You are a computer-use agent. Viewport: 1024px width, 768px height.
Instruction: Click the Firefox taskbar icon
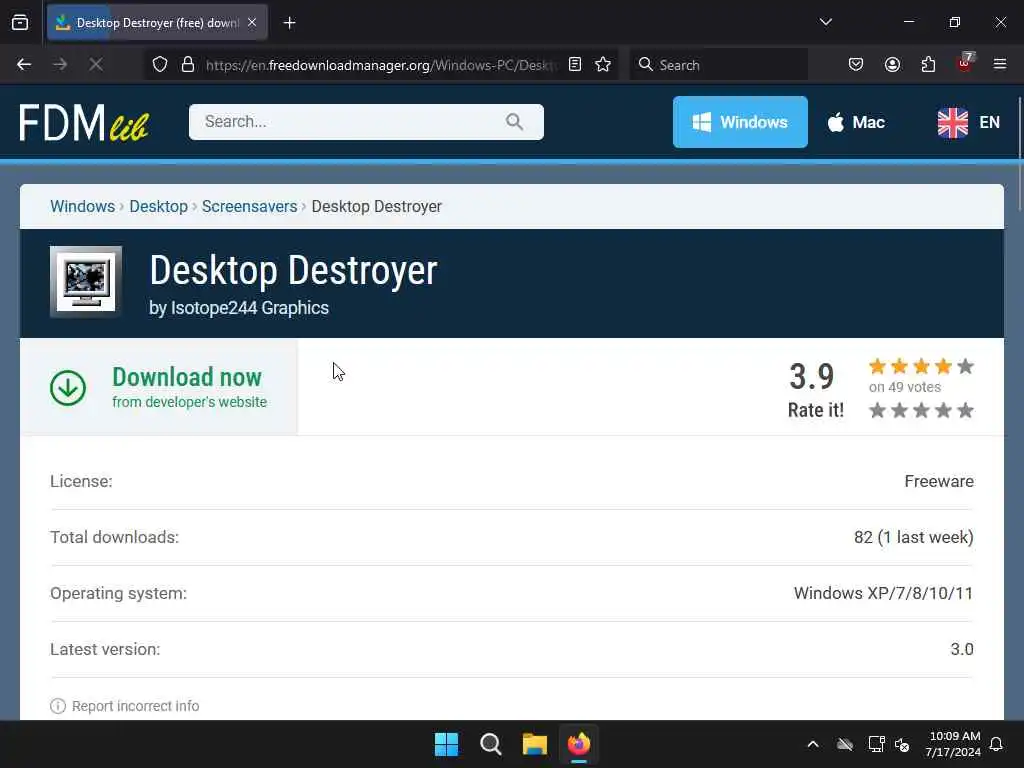click(579, 744)
